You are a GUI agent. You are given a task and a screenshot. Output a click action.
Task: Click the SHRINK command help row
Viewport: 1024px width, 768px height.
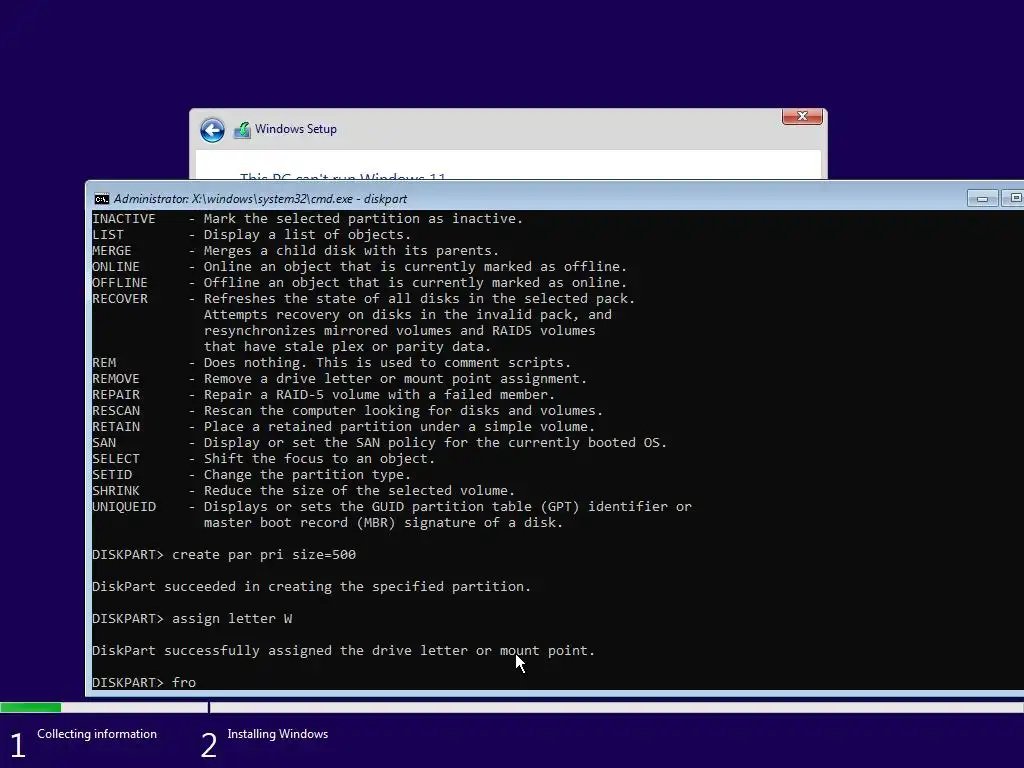click(x=303, y=490)
